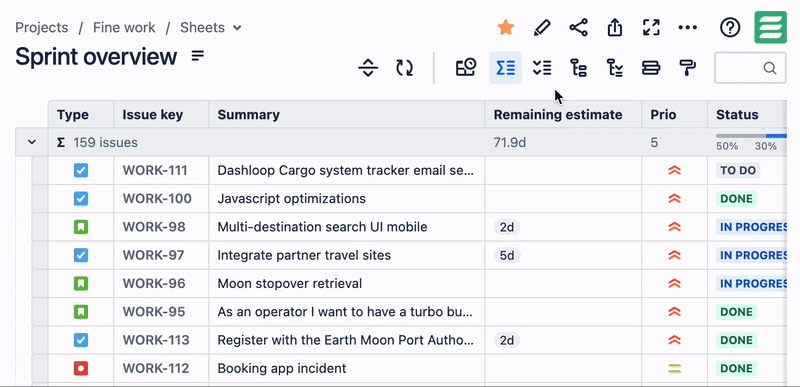Open issue WORK-100
This screenshot has width=800, height=387.
point(157,198)
